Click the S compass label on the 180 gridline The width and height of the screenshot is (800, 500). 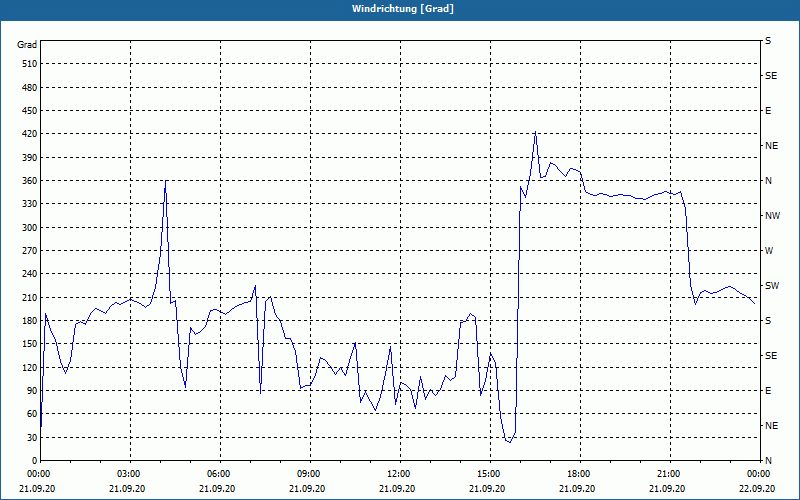(x=768, y=321)
